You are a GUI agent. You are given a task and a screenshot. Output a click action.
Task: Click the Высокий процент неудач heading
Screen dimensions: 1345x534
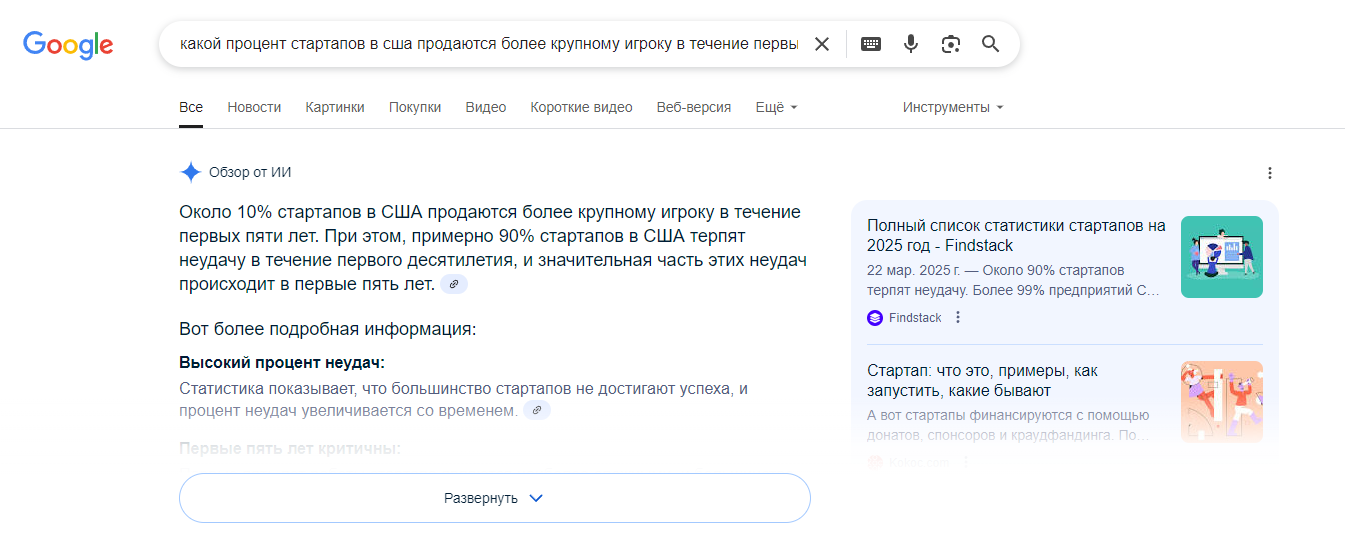click(282, 362)
